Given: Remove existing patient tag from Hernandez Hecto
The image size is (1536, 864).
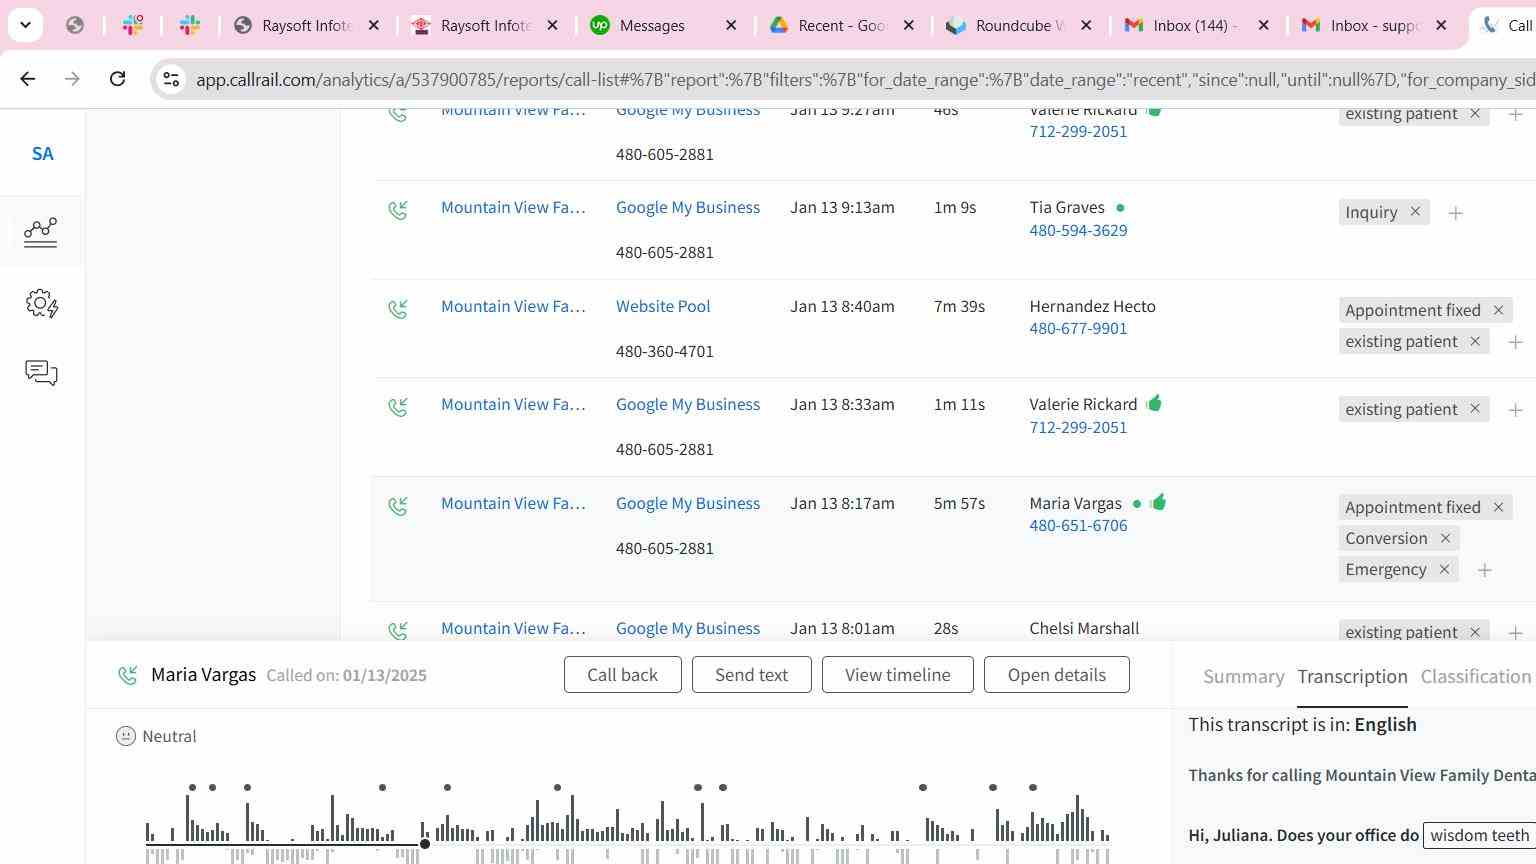Looking at the screenshot, I should (1475, 341).
